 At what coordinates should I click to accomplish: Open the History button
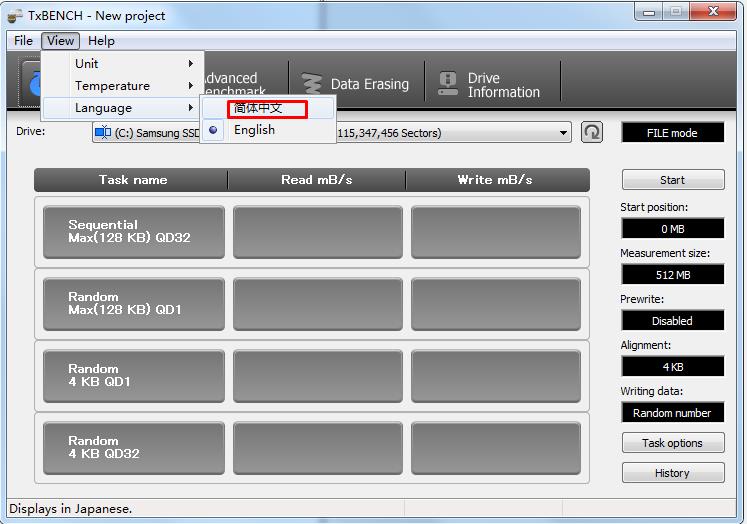(672, 473)
